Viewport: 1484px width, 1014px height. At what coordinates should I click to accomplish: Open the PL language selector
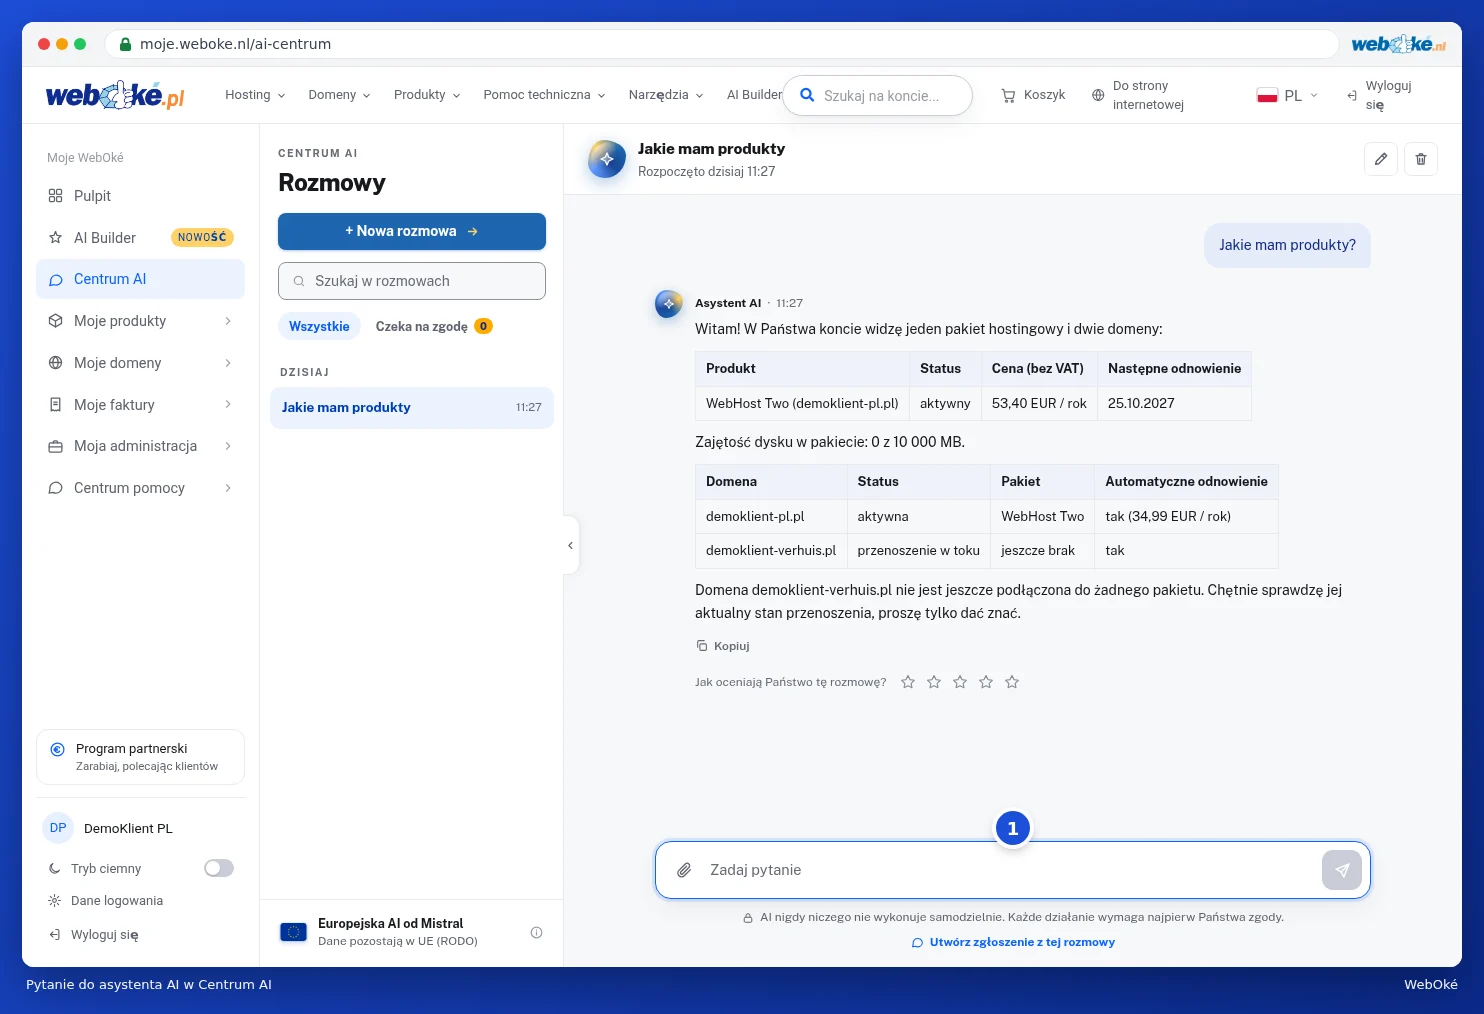coord(1288,95)
